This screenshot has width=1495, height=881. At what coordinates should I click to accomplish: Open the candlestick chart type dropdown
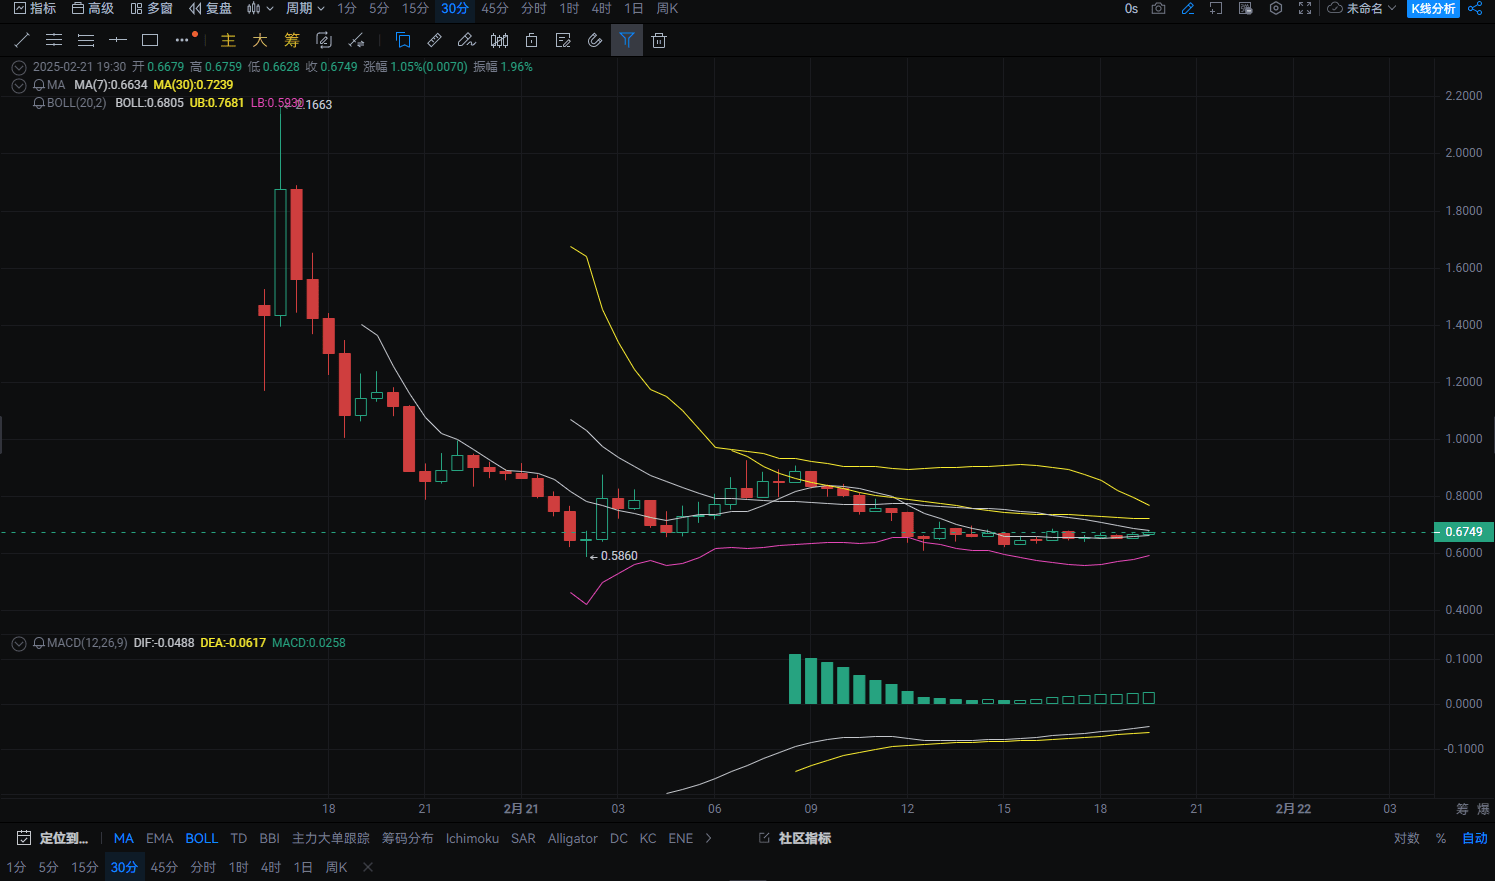(259, 8)
